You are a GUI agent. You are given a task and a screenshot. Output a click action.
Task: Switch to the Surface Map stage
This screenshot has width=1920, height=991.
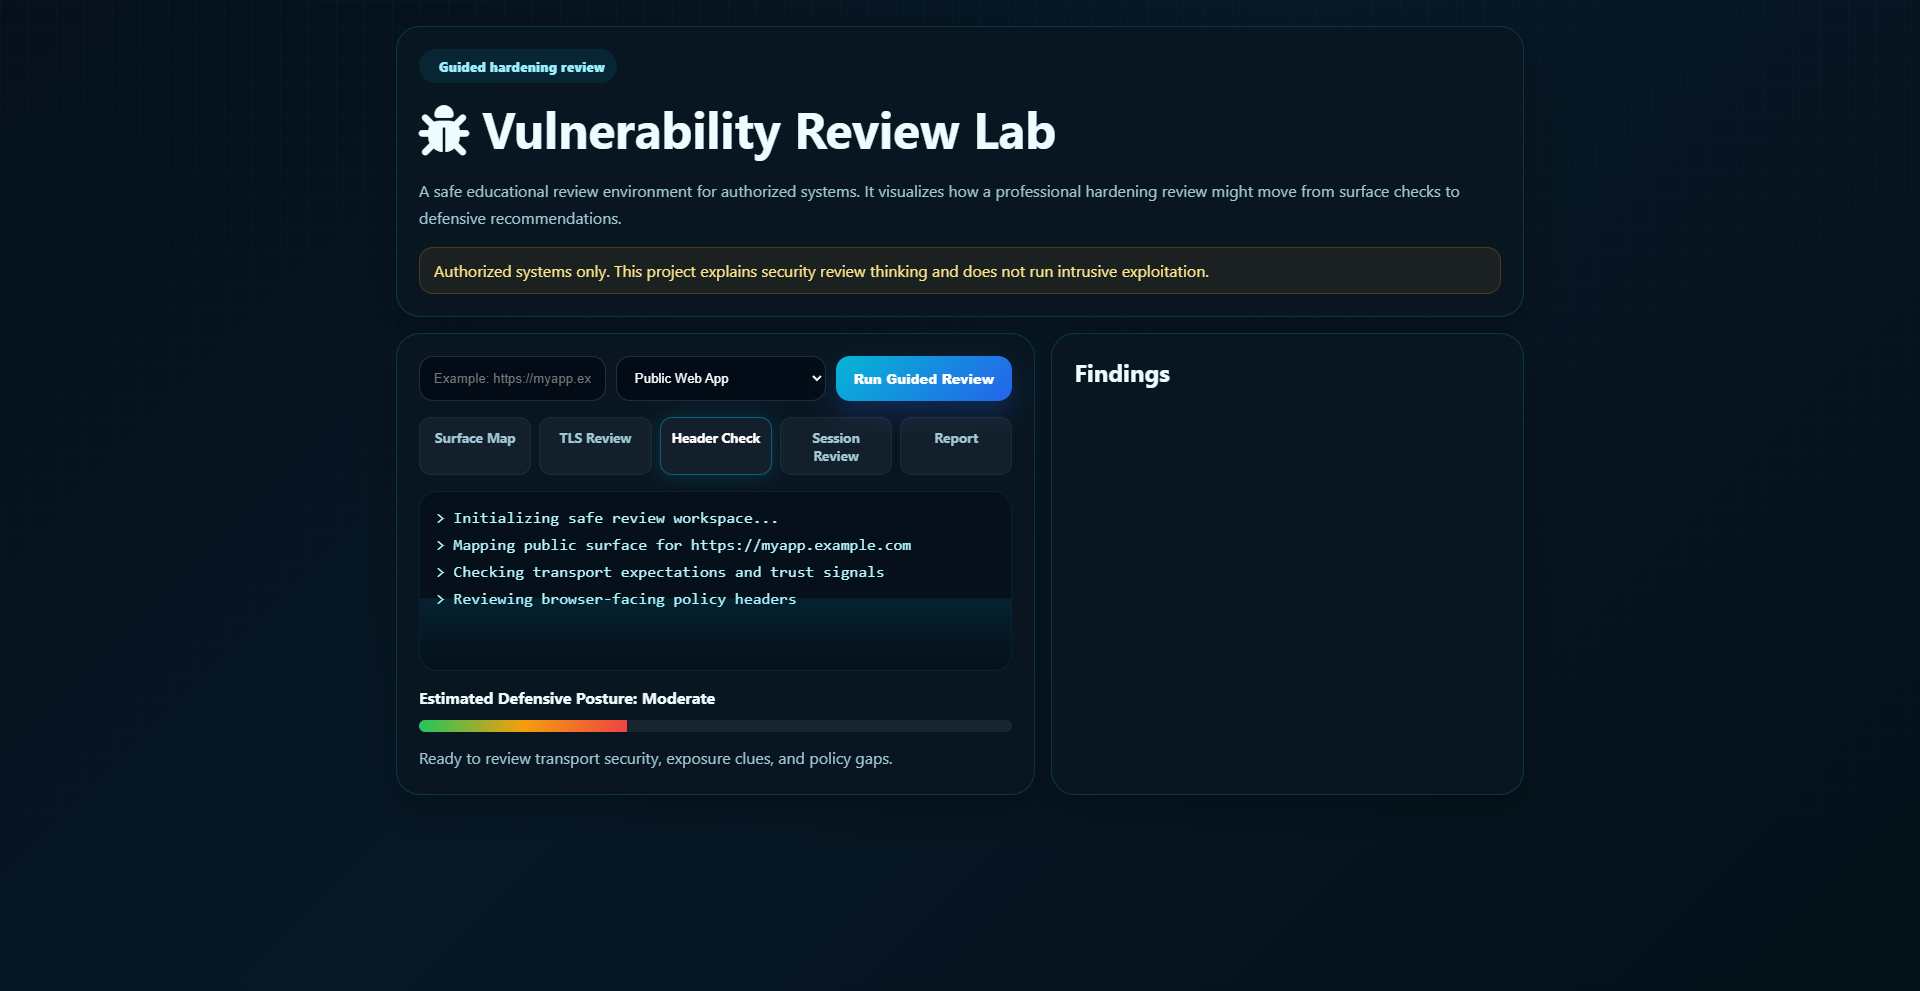click(x=474, y=446)
